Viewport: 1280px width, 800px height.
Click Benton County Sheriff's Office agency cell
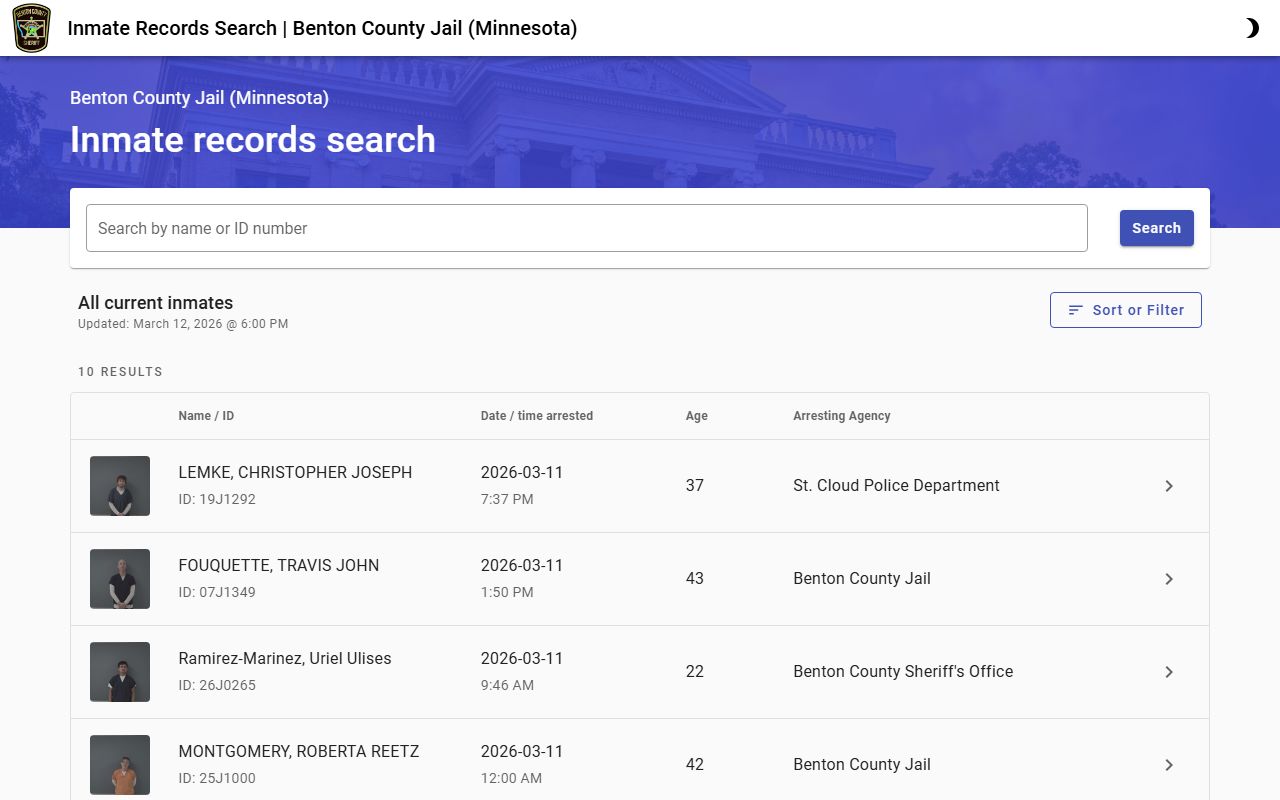point(903,671)
